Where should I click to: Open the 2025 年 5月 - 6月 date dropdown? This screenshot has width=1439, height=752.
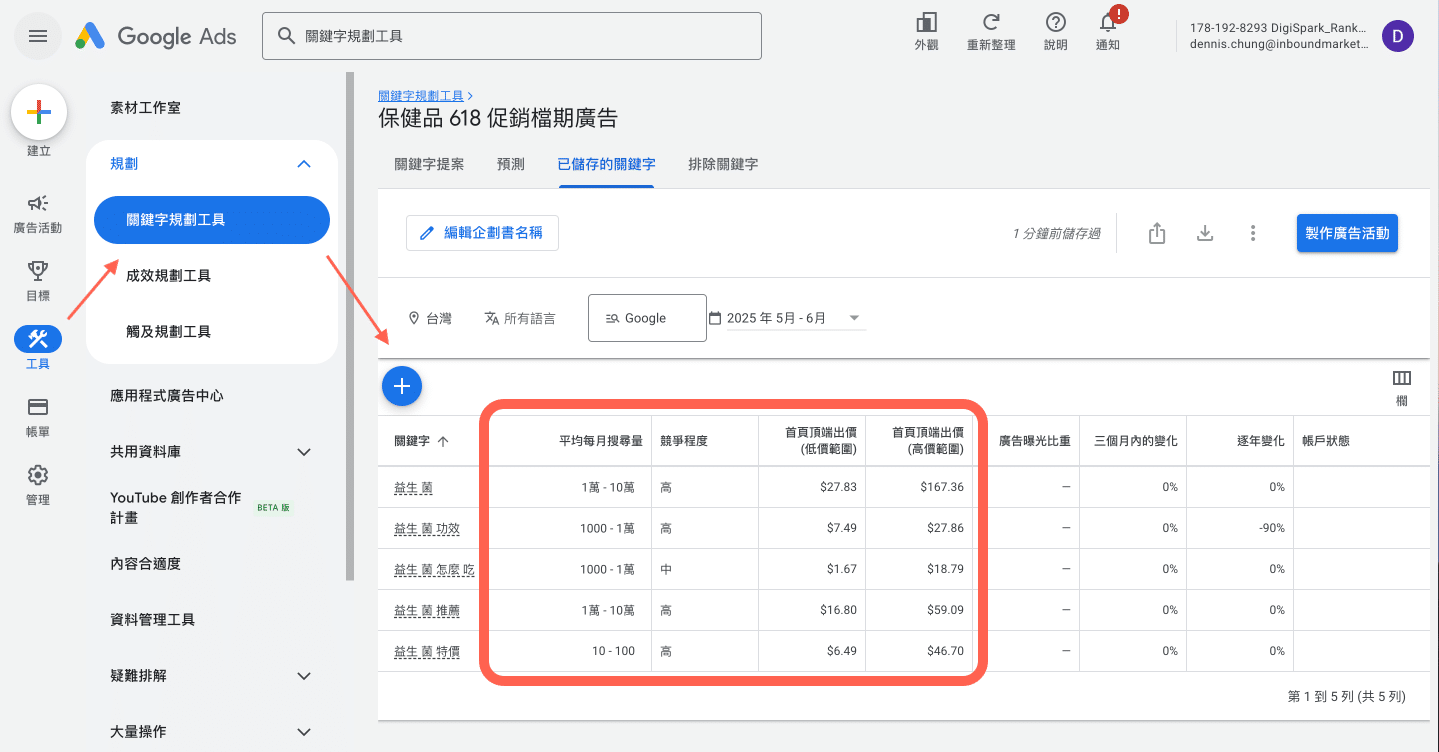coord(786,318)
